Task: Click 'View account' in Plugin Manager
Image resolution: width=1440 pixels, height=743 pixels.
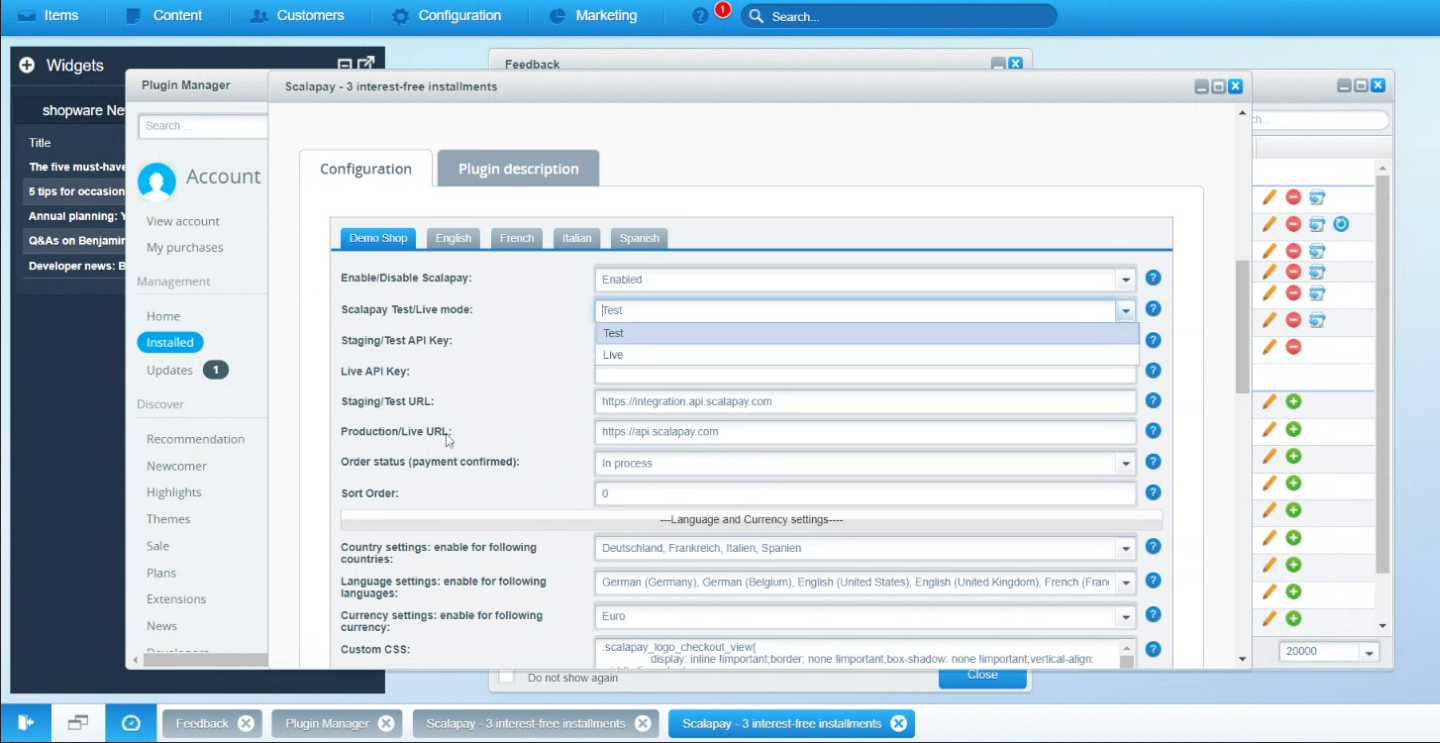Action: point(183,221)
